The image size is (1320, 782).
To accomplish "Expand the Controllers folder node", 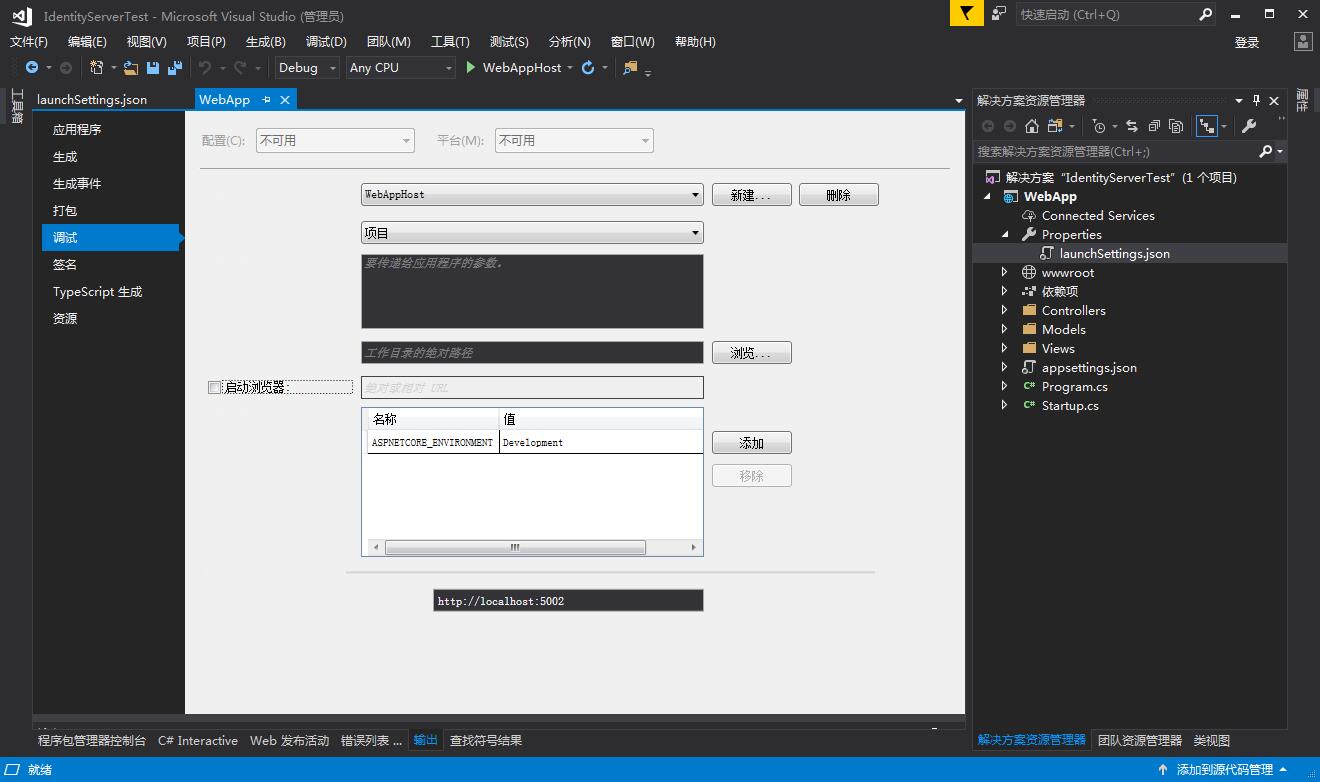I will point(1005,311).
